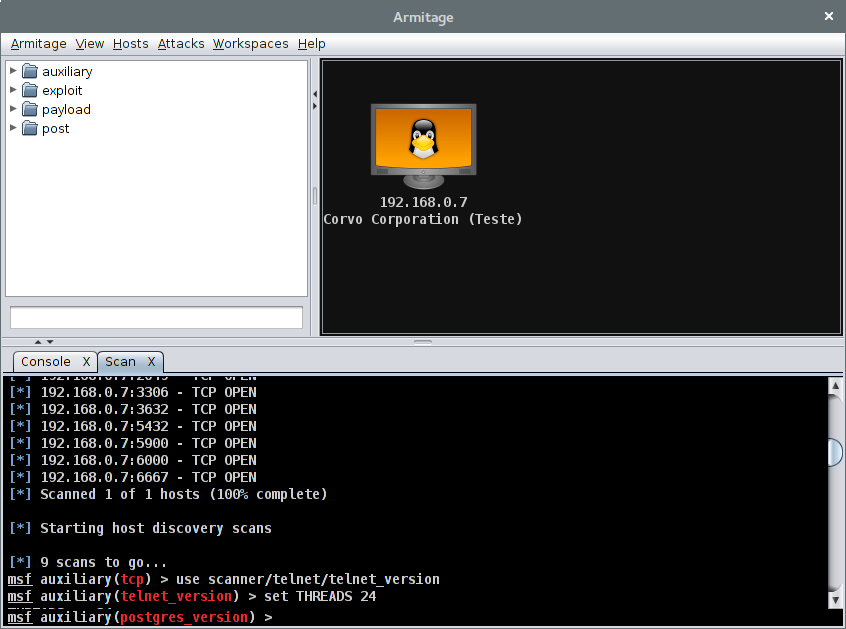This screenshot has height=629, width=846.
Task: Expand the auxiliary module tree node
Action: [x=13, y=71]
